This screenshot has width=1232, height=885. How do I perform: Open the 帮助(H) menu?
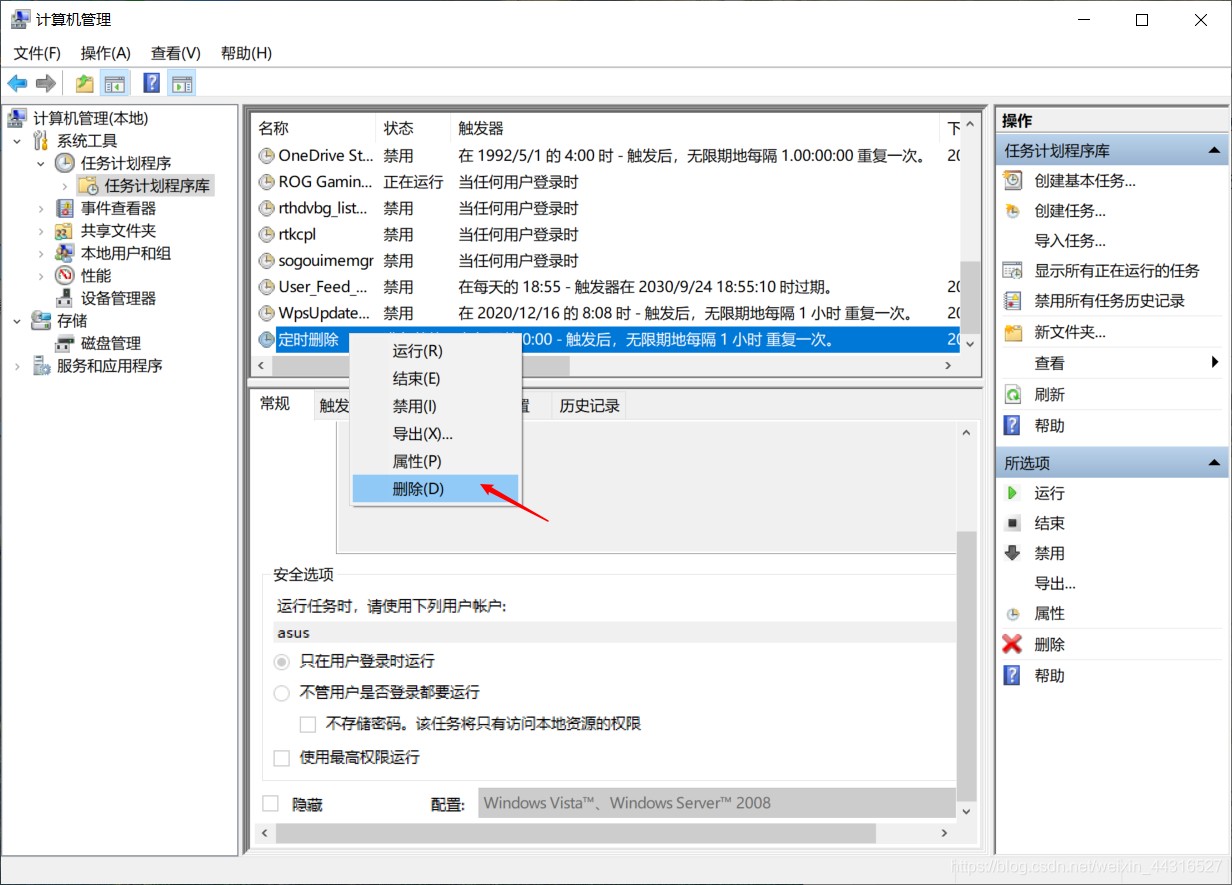(x=246, y=53)
